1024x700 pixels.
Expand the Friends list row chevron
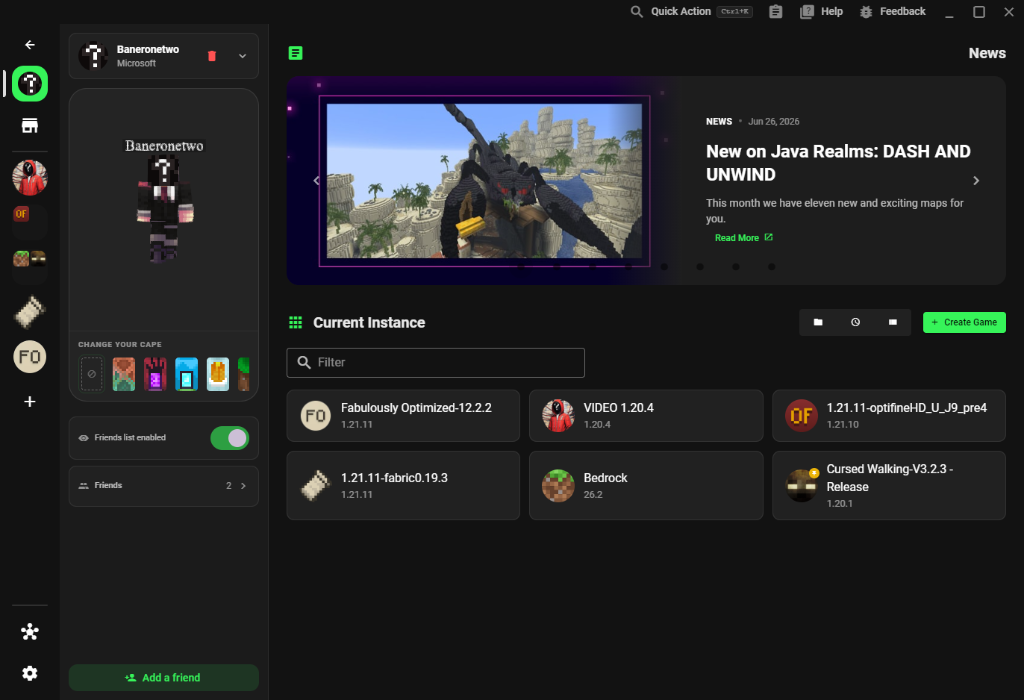pos(243,486)
